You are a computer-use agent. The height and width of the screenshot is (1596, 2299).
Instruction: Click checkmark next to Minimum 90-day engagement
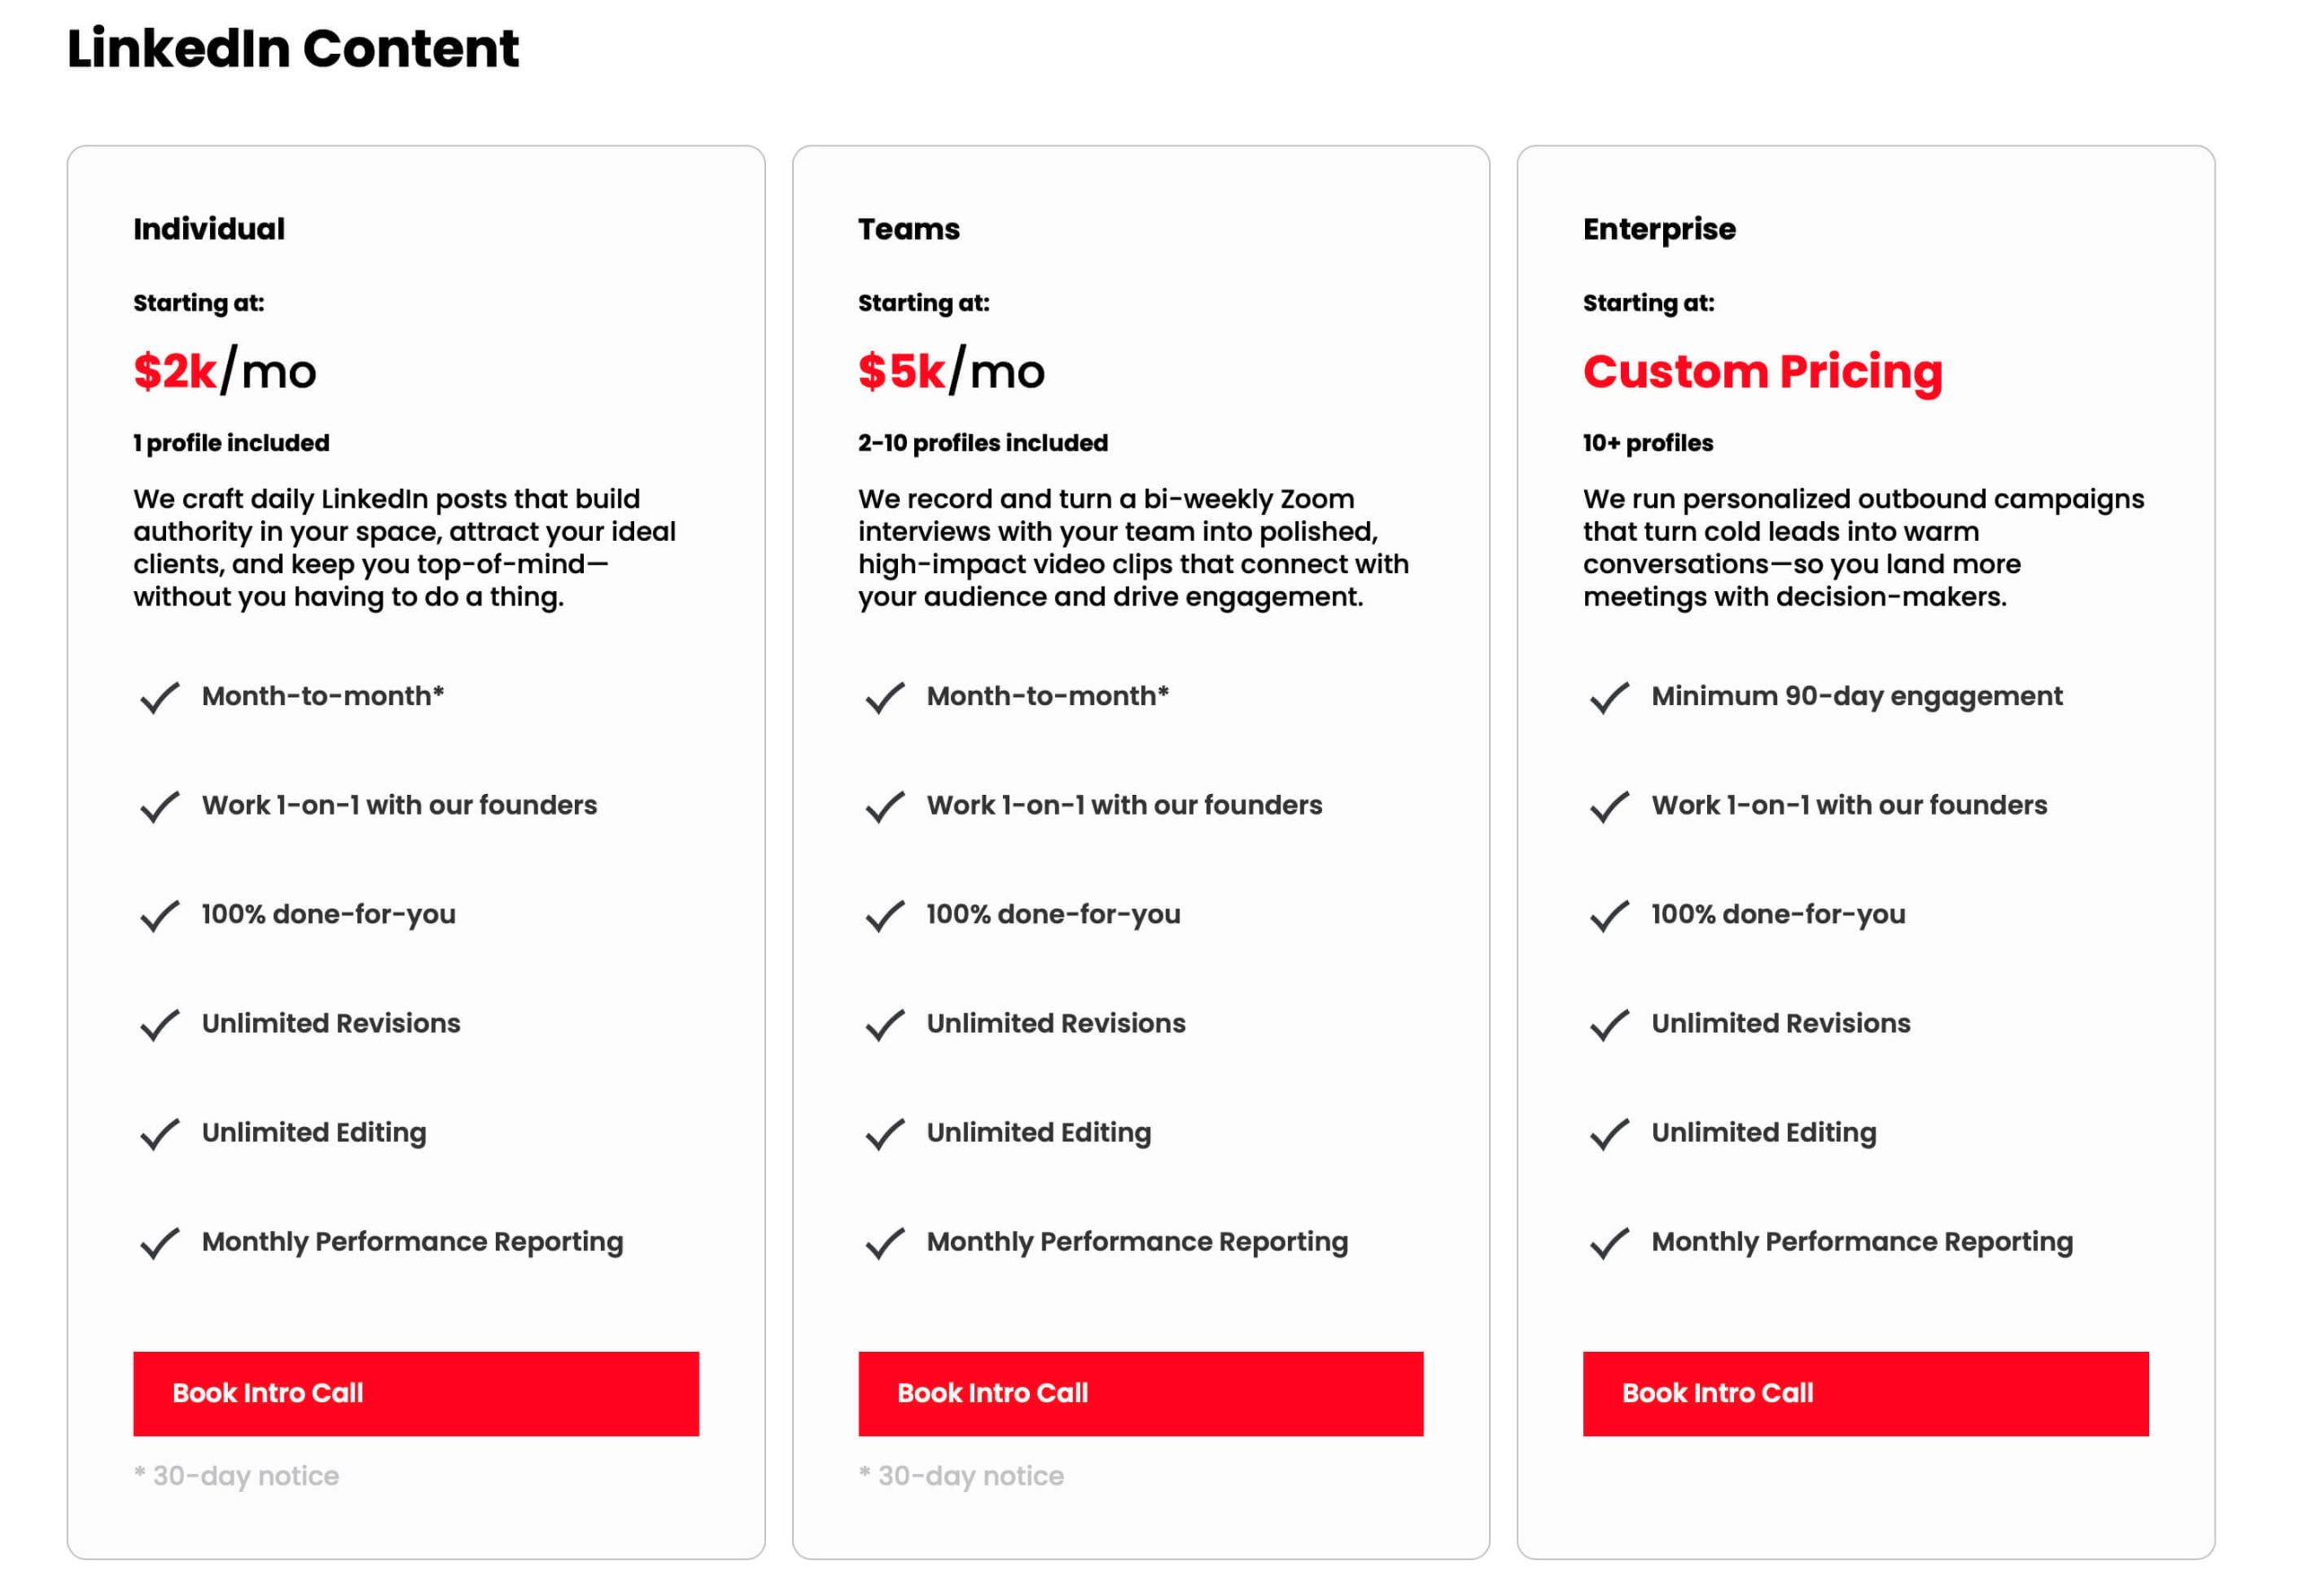[1609, 697]
